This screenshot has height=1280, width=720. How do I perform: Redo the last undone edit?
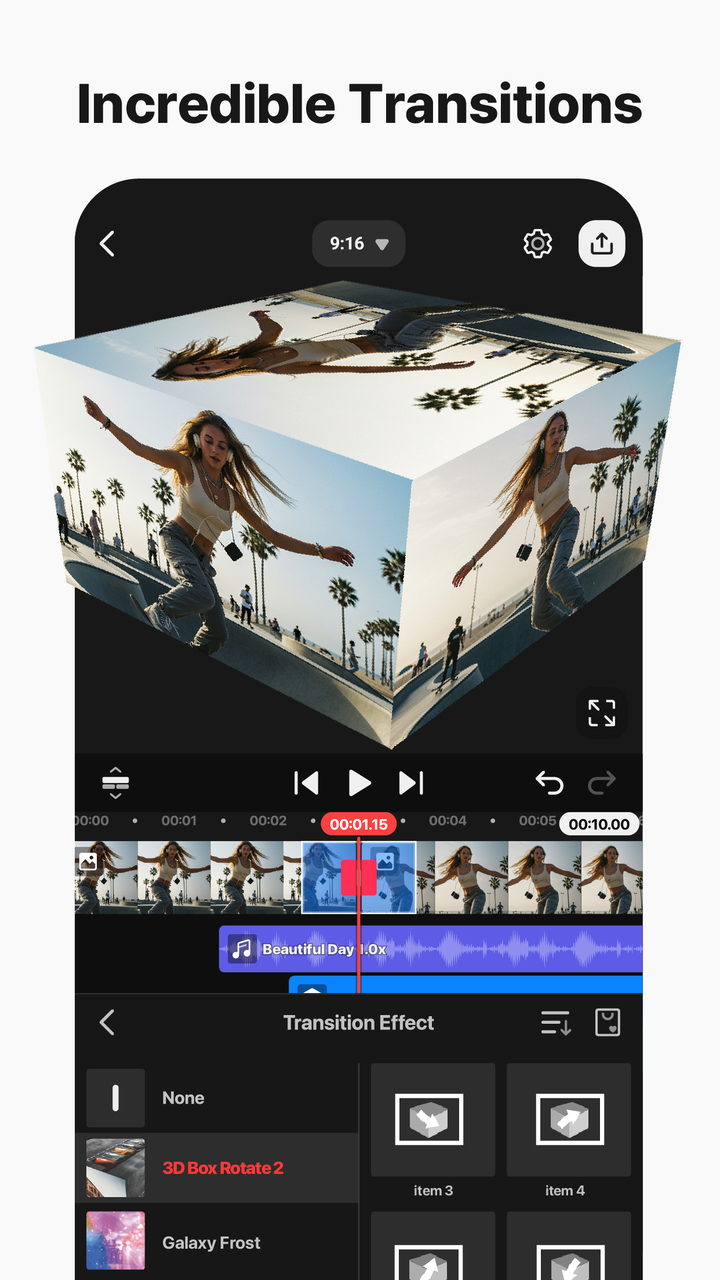602,783
